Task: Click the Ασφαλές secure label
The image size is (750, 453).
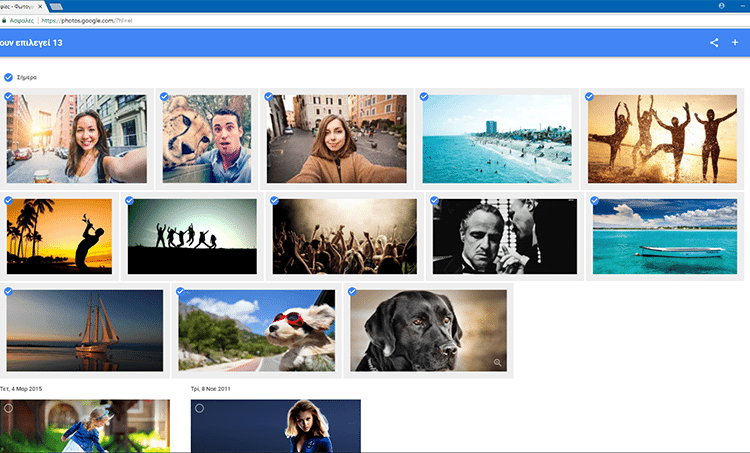Action: 22,21
